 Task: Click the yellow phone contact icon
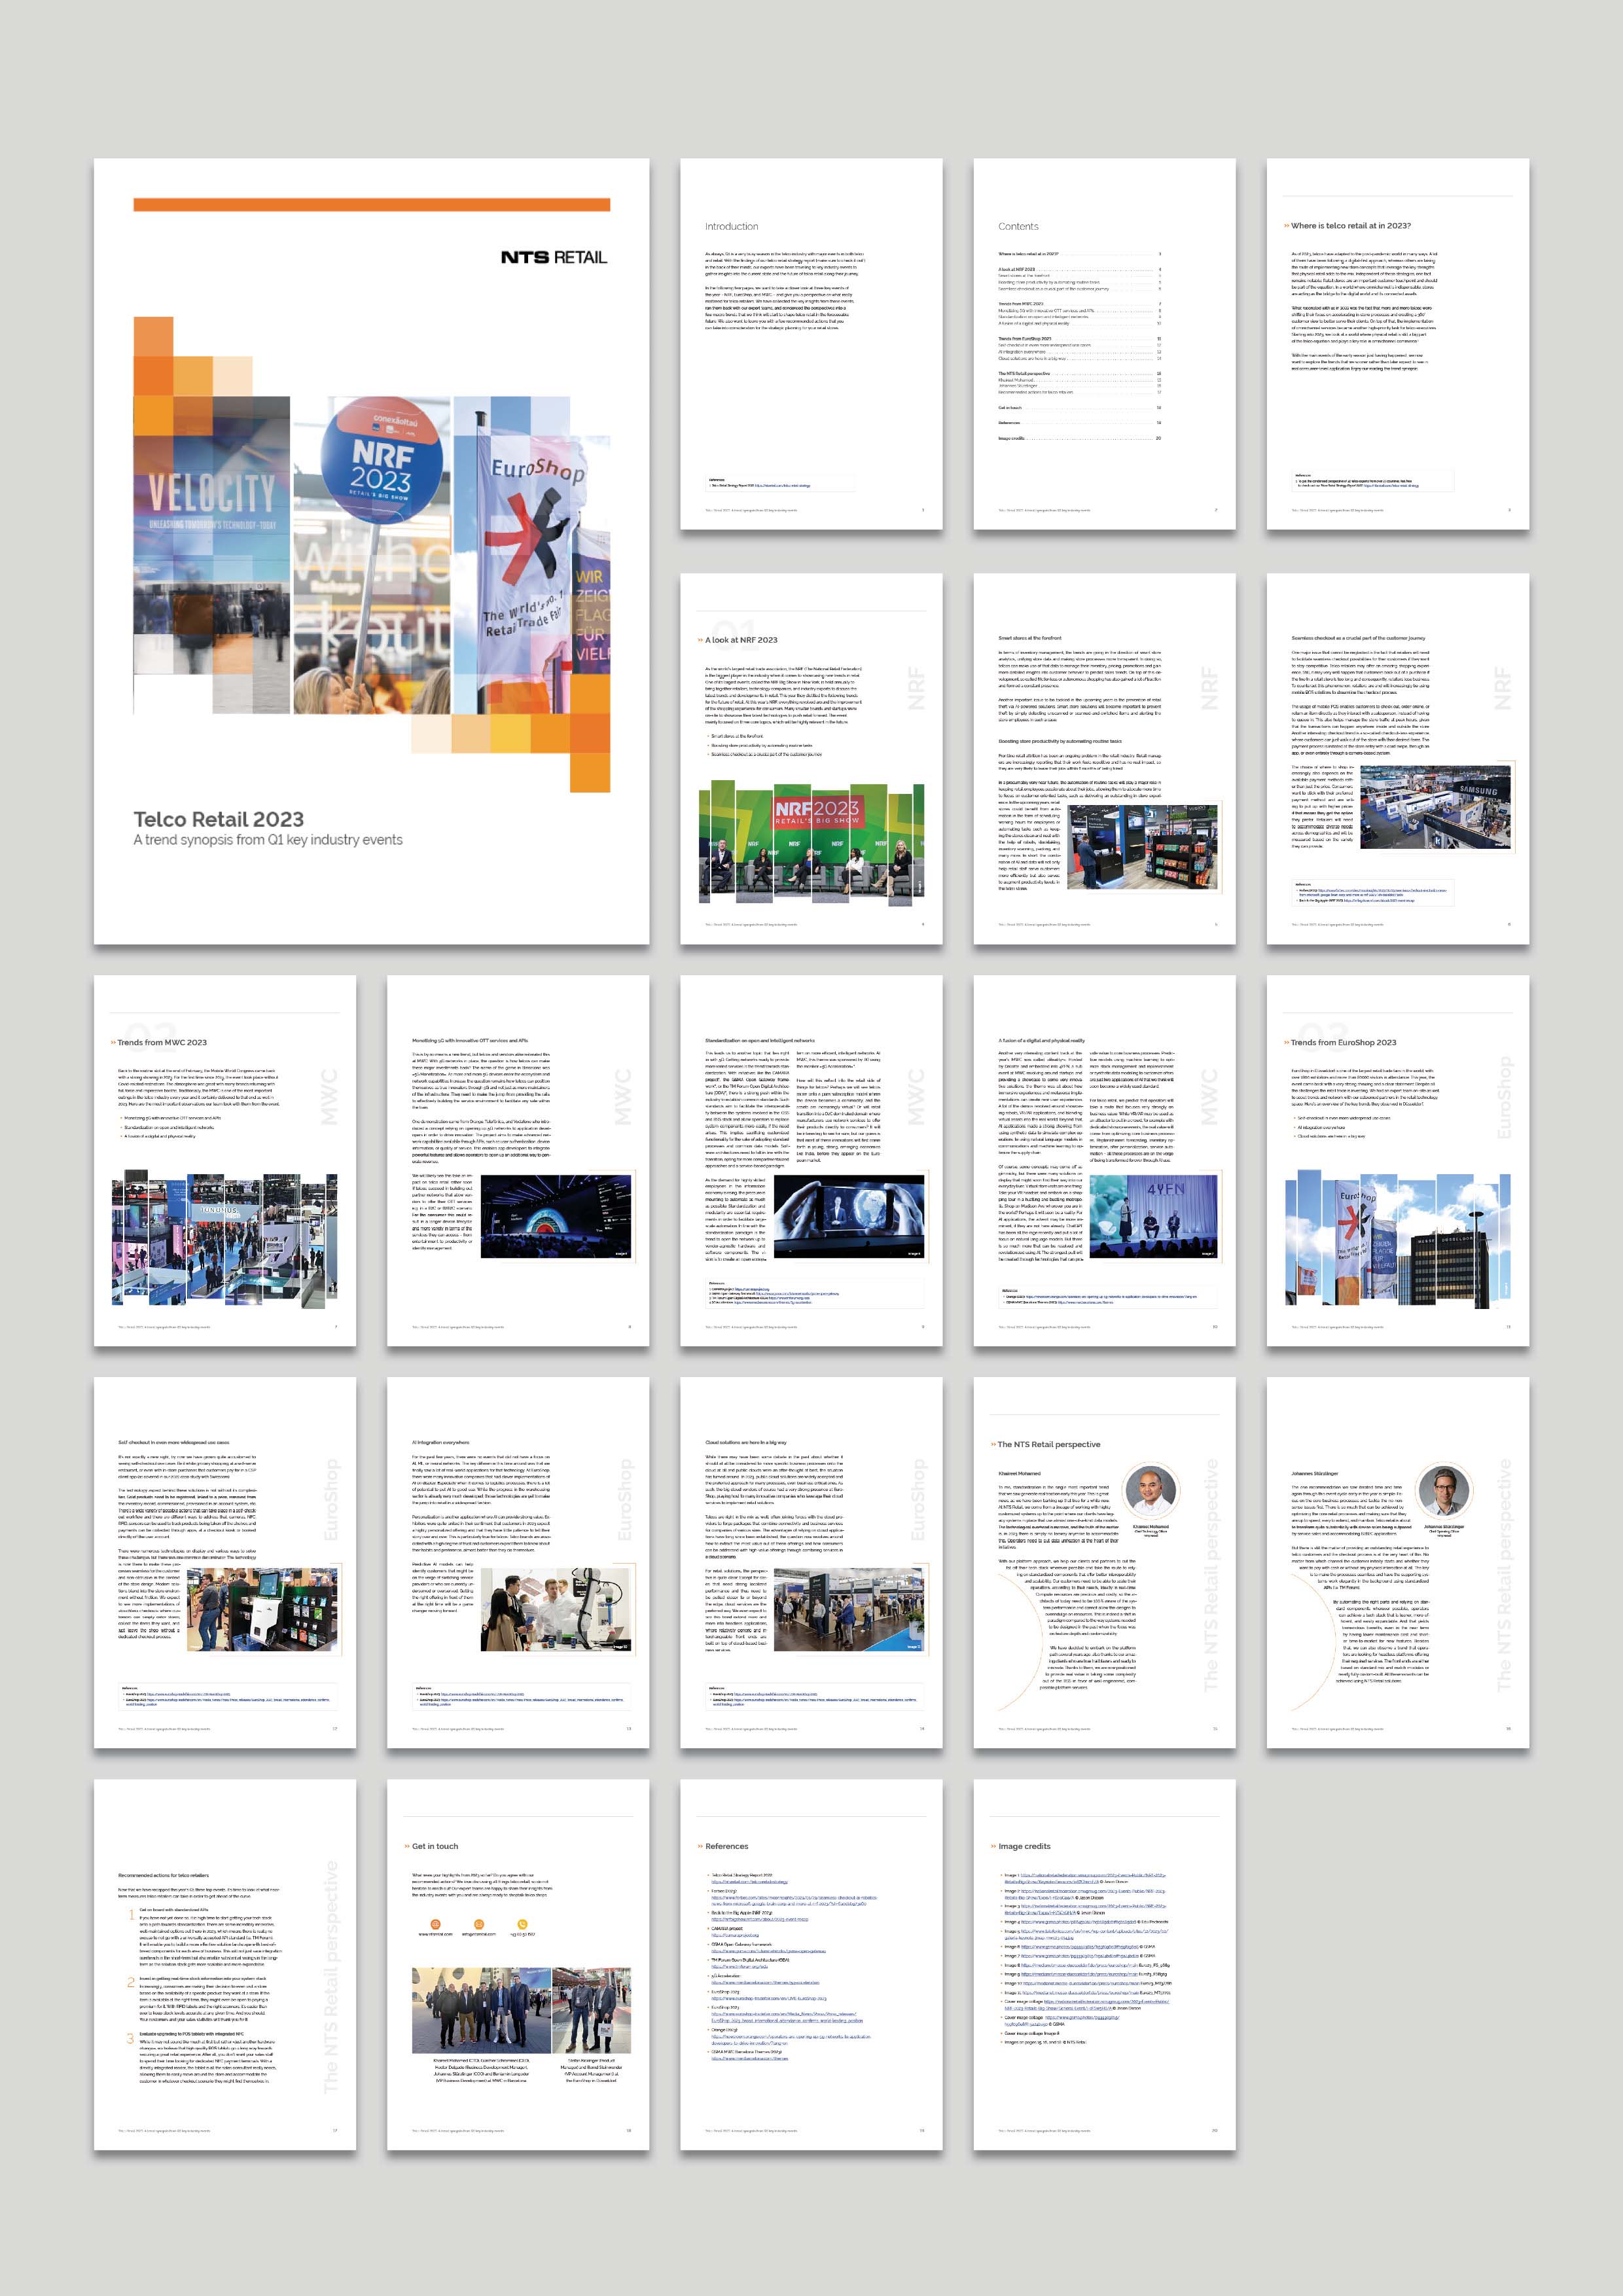(x=522, y=1924)
